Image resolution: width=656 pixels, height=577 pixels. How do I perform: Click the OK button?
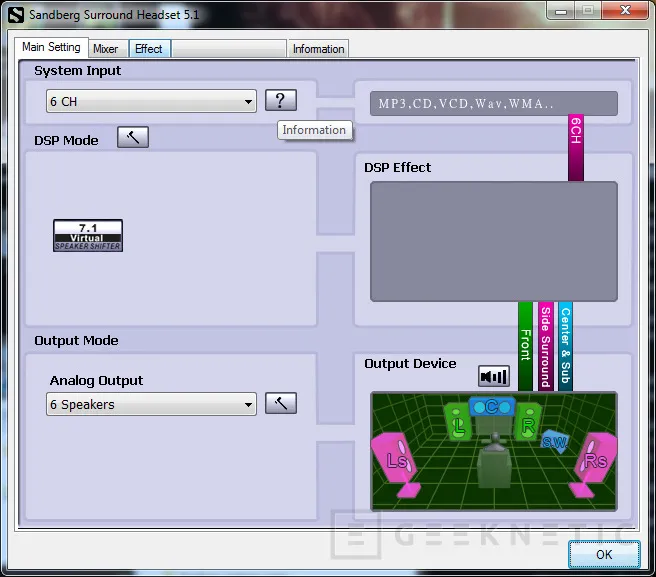(x=604, y=554)
